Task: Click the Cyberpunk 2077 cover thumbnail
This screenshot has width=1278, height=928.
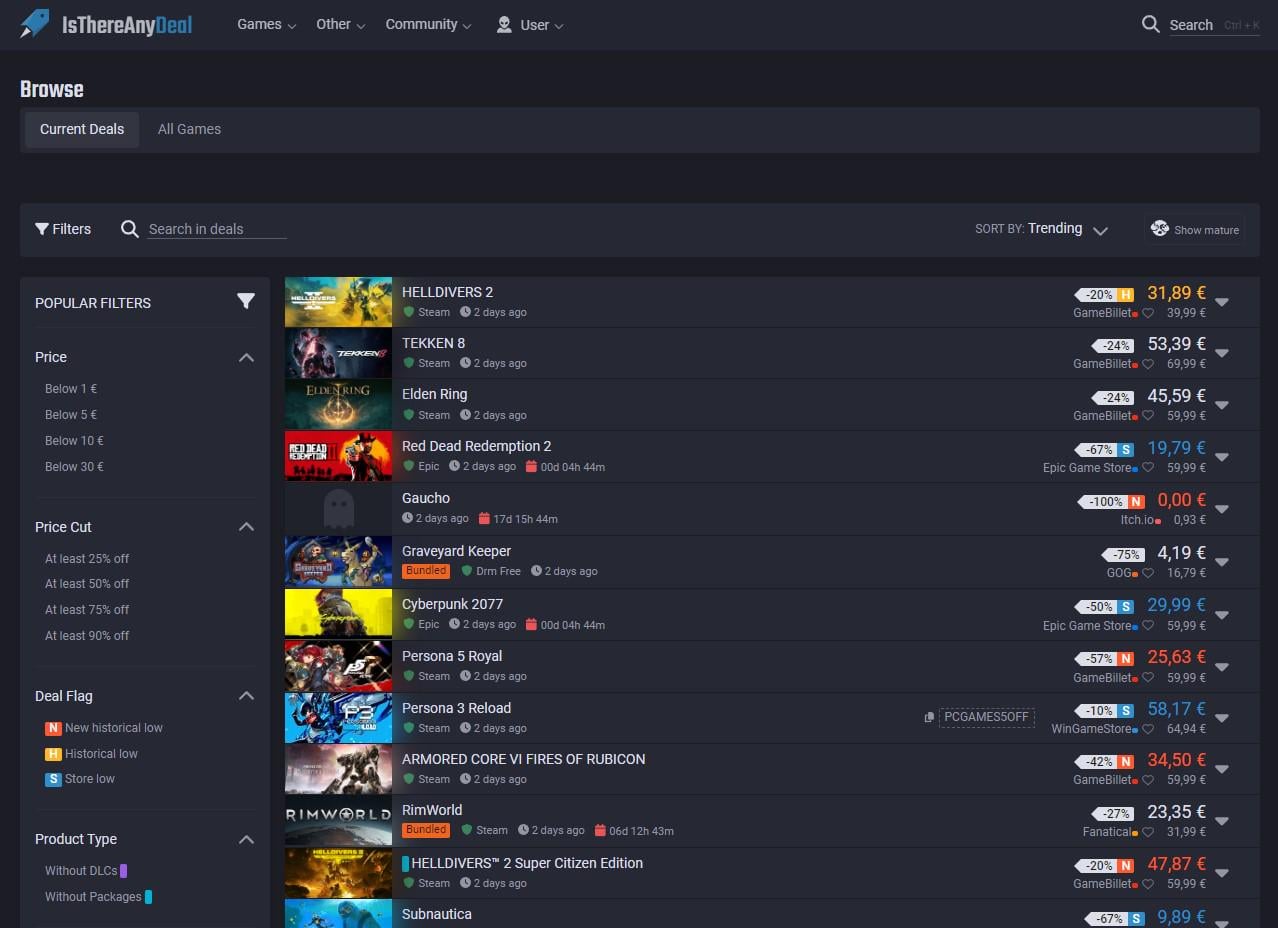Action: (338, 614)
